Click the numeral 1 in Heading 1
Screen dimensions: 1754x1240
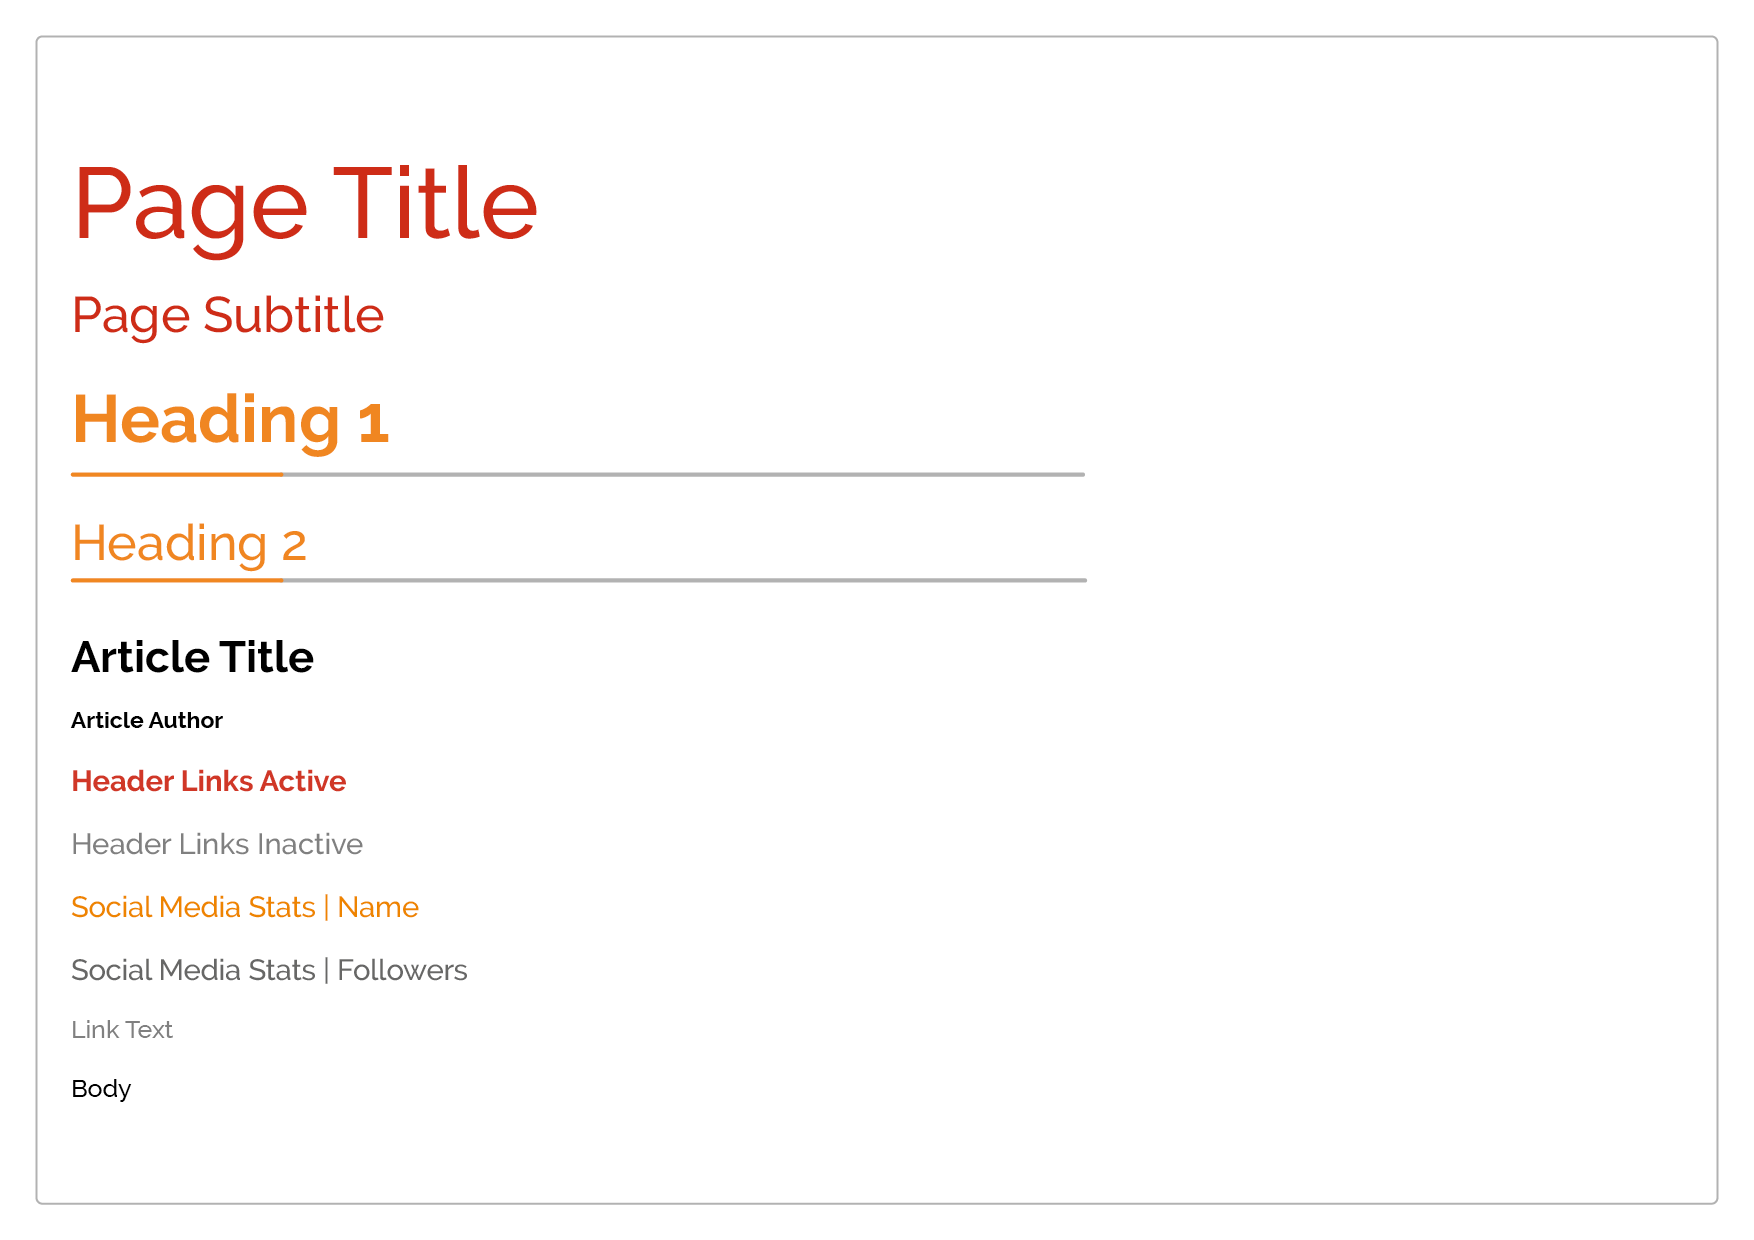click(374, 423)
